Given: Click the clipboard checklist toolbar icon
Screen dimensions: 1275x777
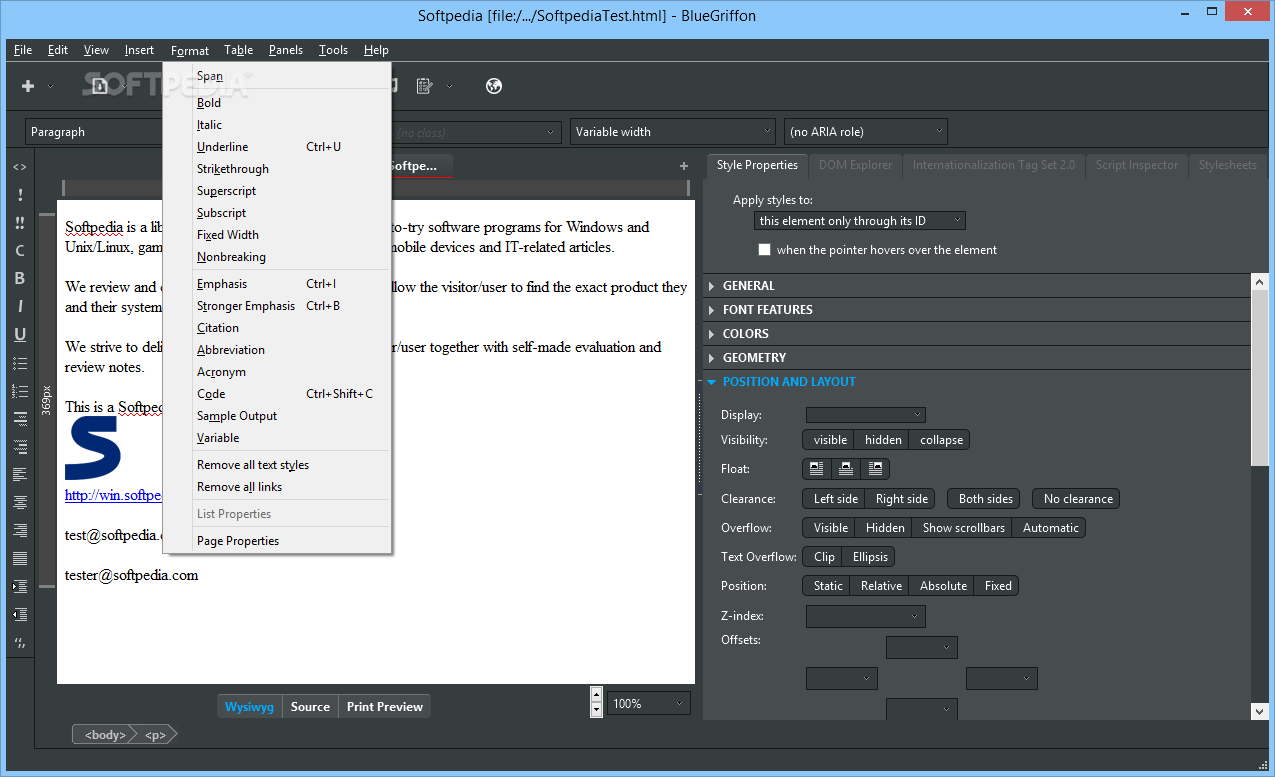Looking at the screenshot, I should coord(424,86).
